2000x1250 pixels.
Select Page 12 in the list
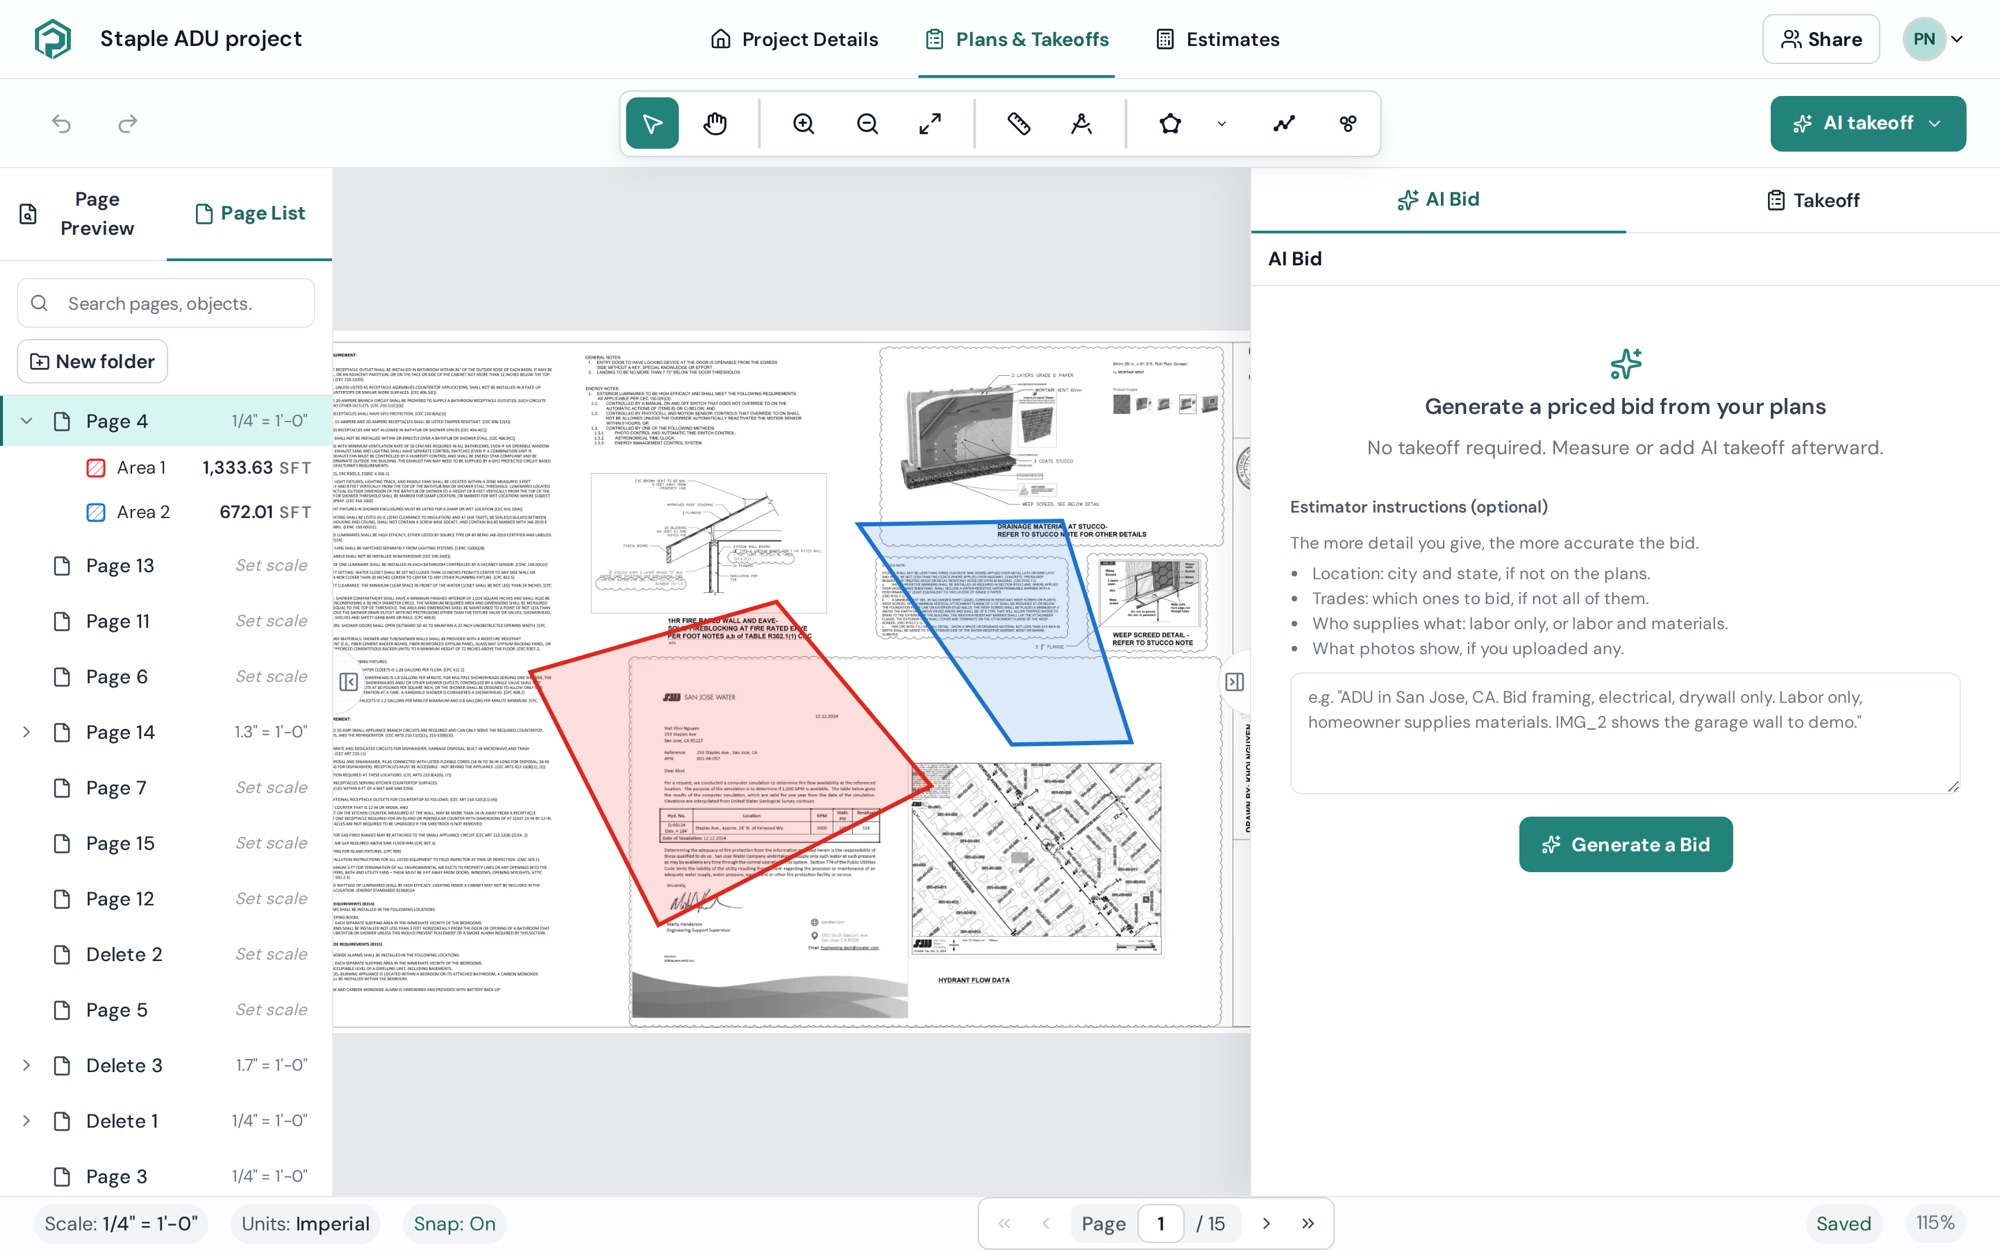point(166,899)
